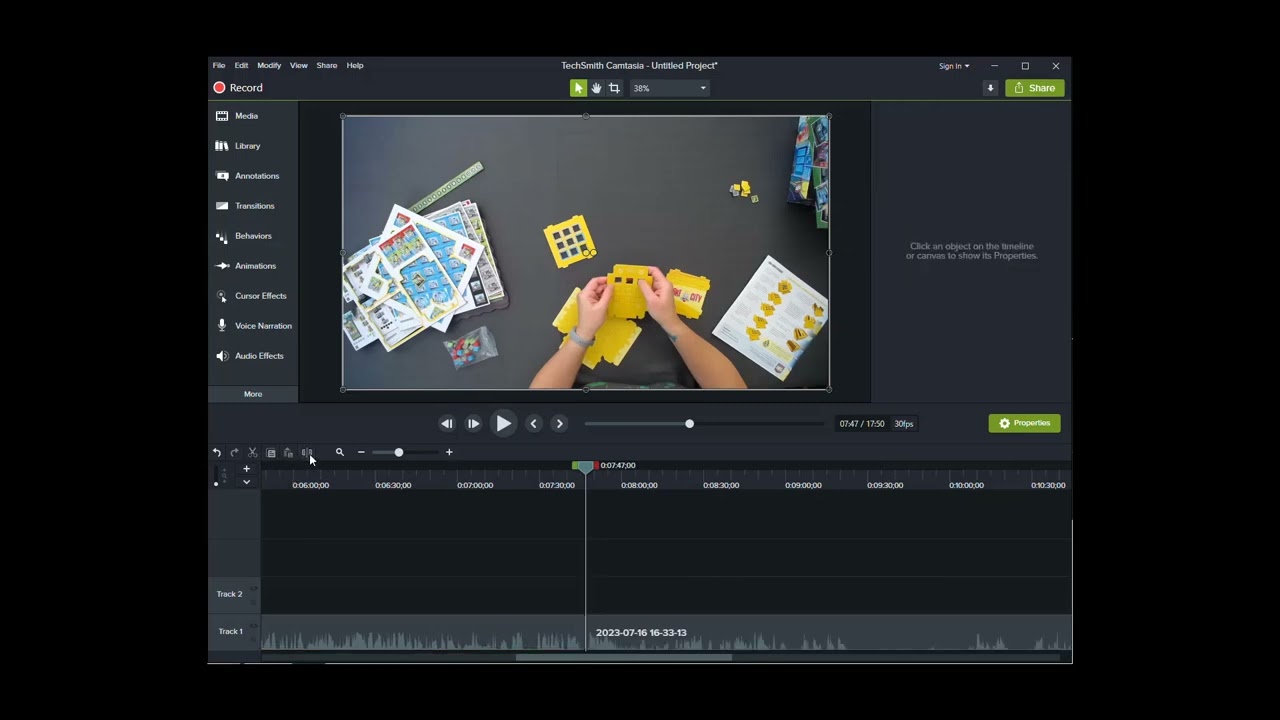Split the clip at the playhead
1280x720 pixels.
tap(306, 453)
